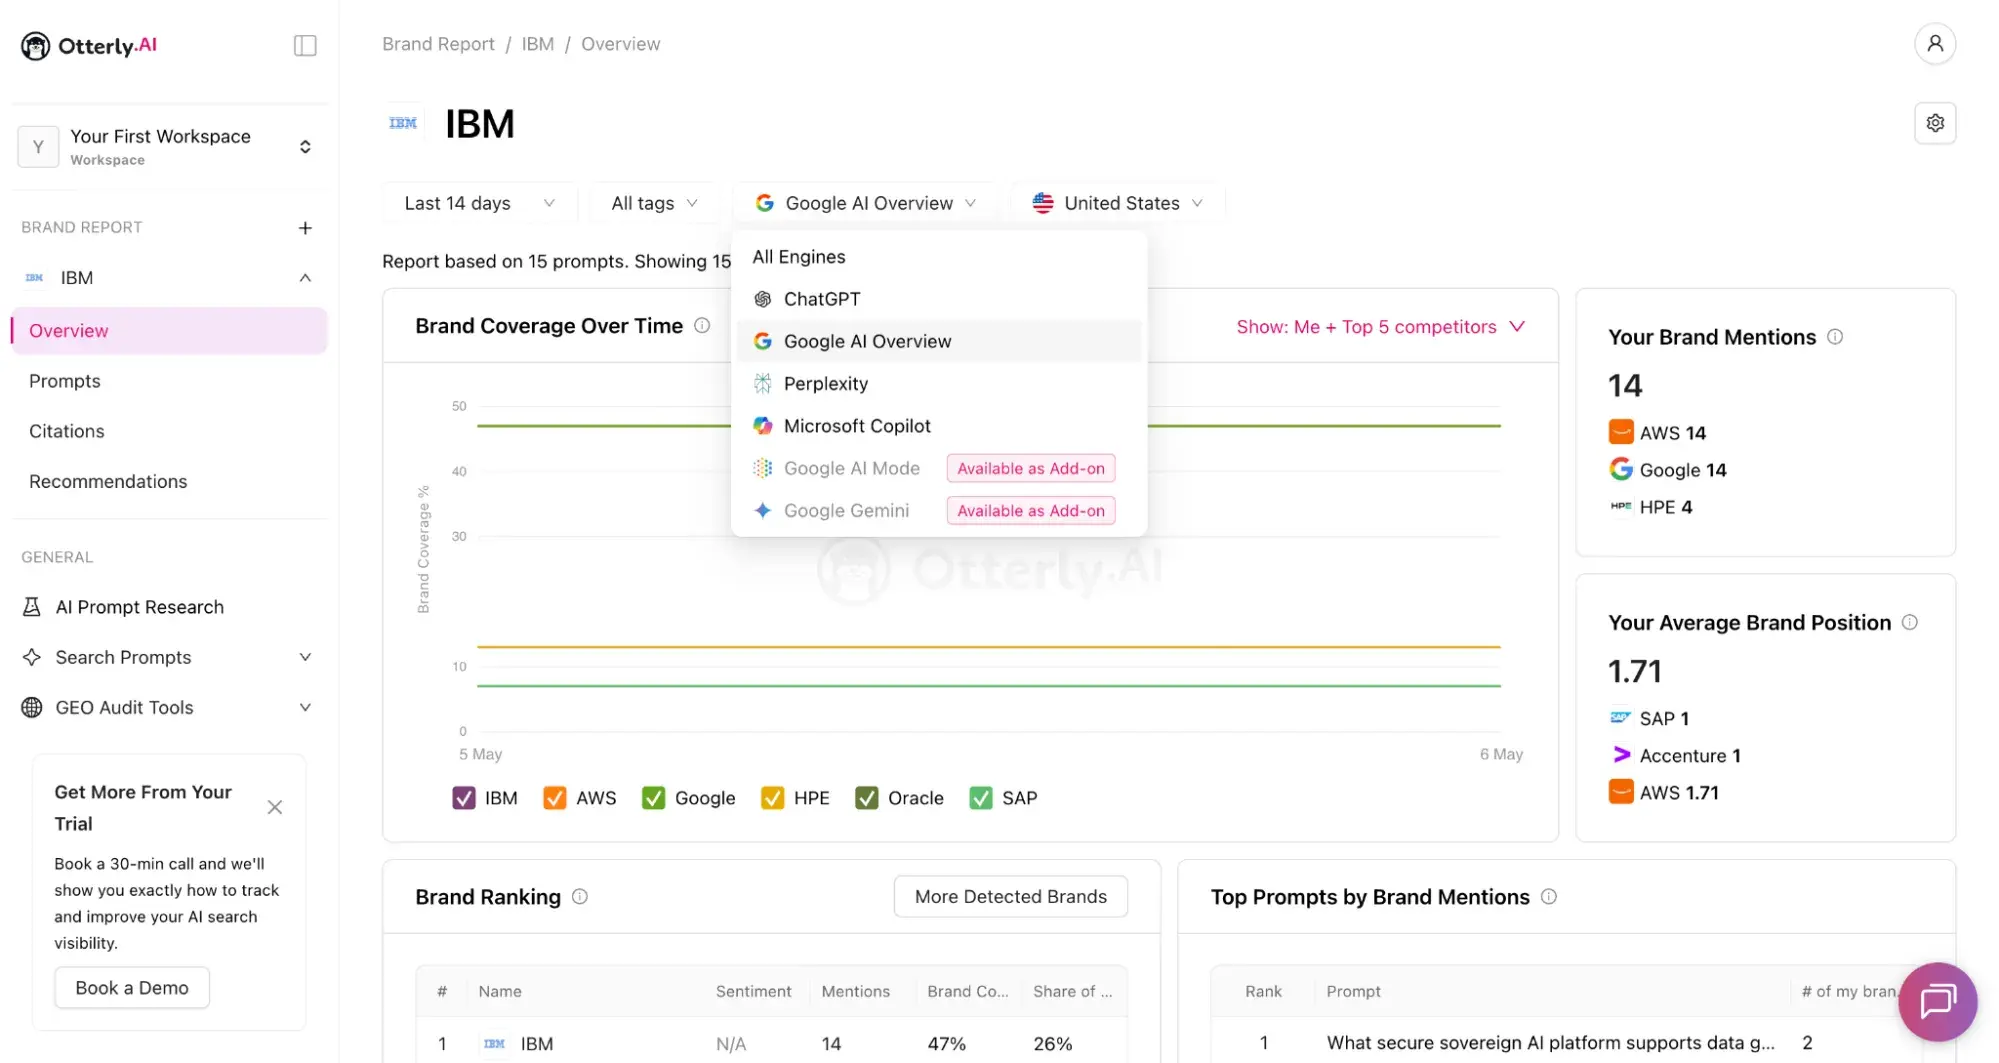Open the All tags dropdown
Viewport: 1999px width, 1063px height.
pos(654,203)
